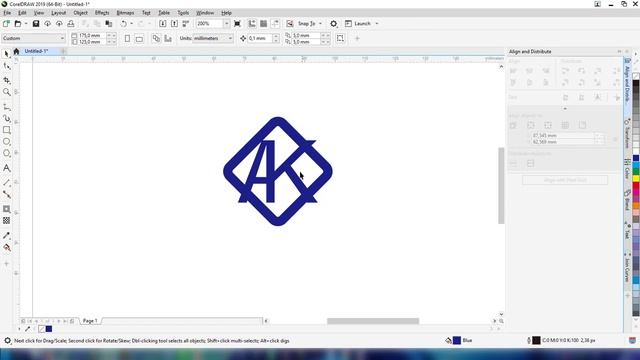Select the Artistic Media tool
This screenshot has width=640, height=360.
[7, 118]
